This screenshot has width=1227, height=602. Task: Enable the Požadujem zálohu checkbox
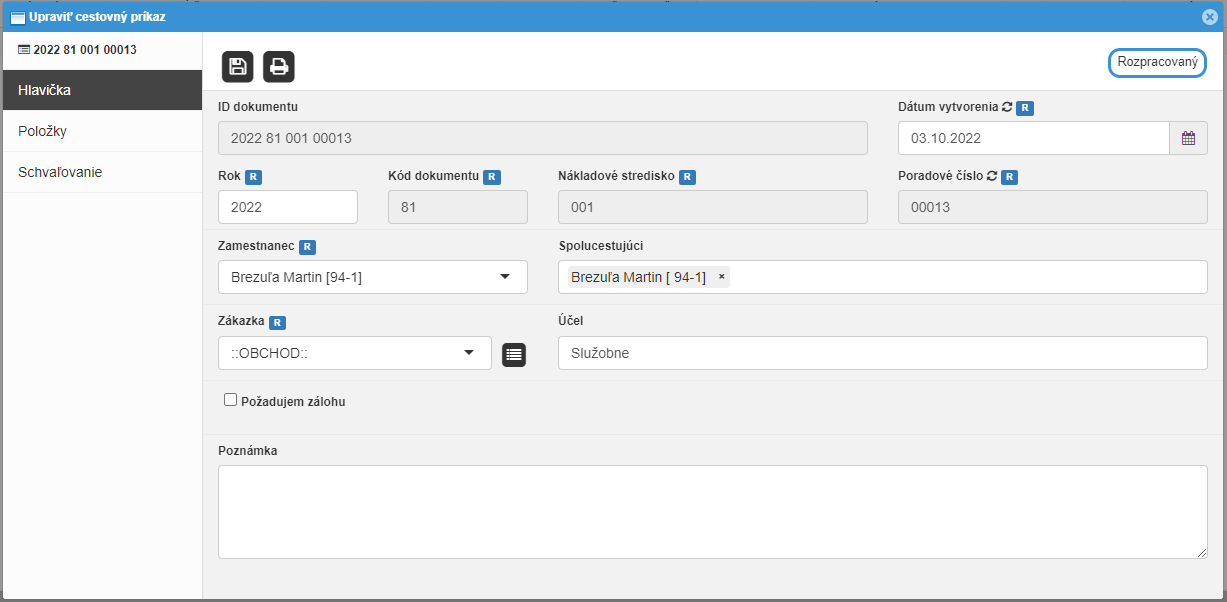click(x=231, y=400)
